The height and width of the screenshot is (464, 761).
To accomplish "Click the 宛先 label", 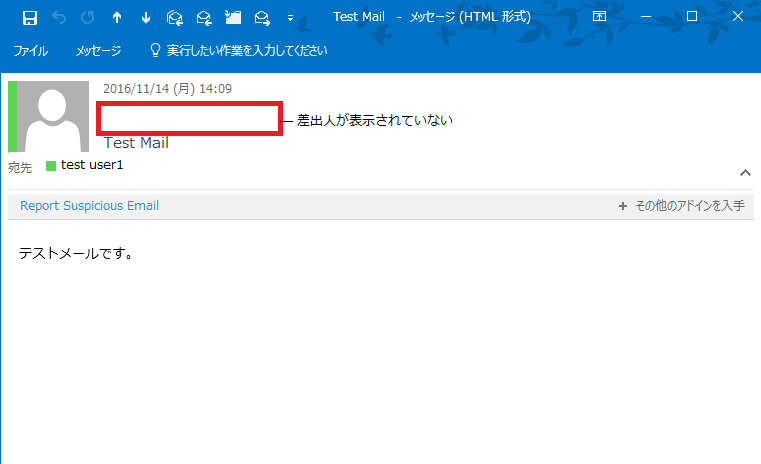I will point(20,167).
